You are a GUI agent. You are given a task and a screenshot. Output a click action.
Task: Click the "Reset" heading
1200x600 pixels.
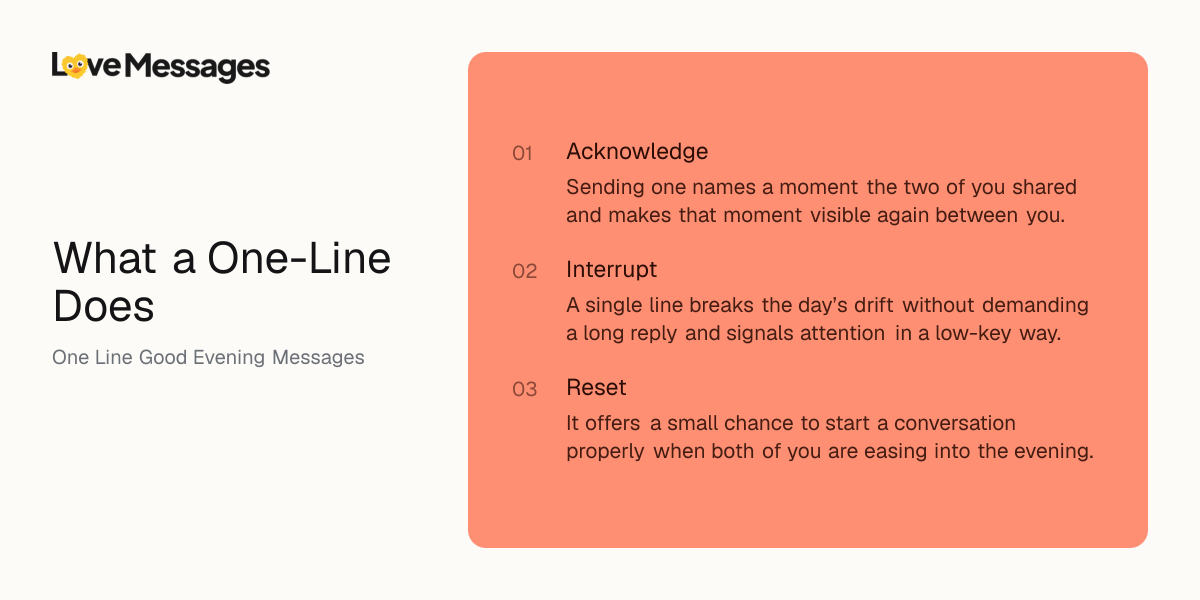coord(596,388)
